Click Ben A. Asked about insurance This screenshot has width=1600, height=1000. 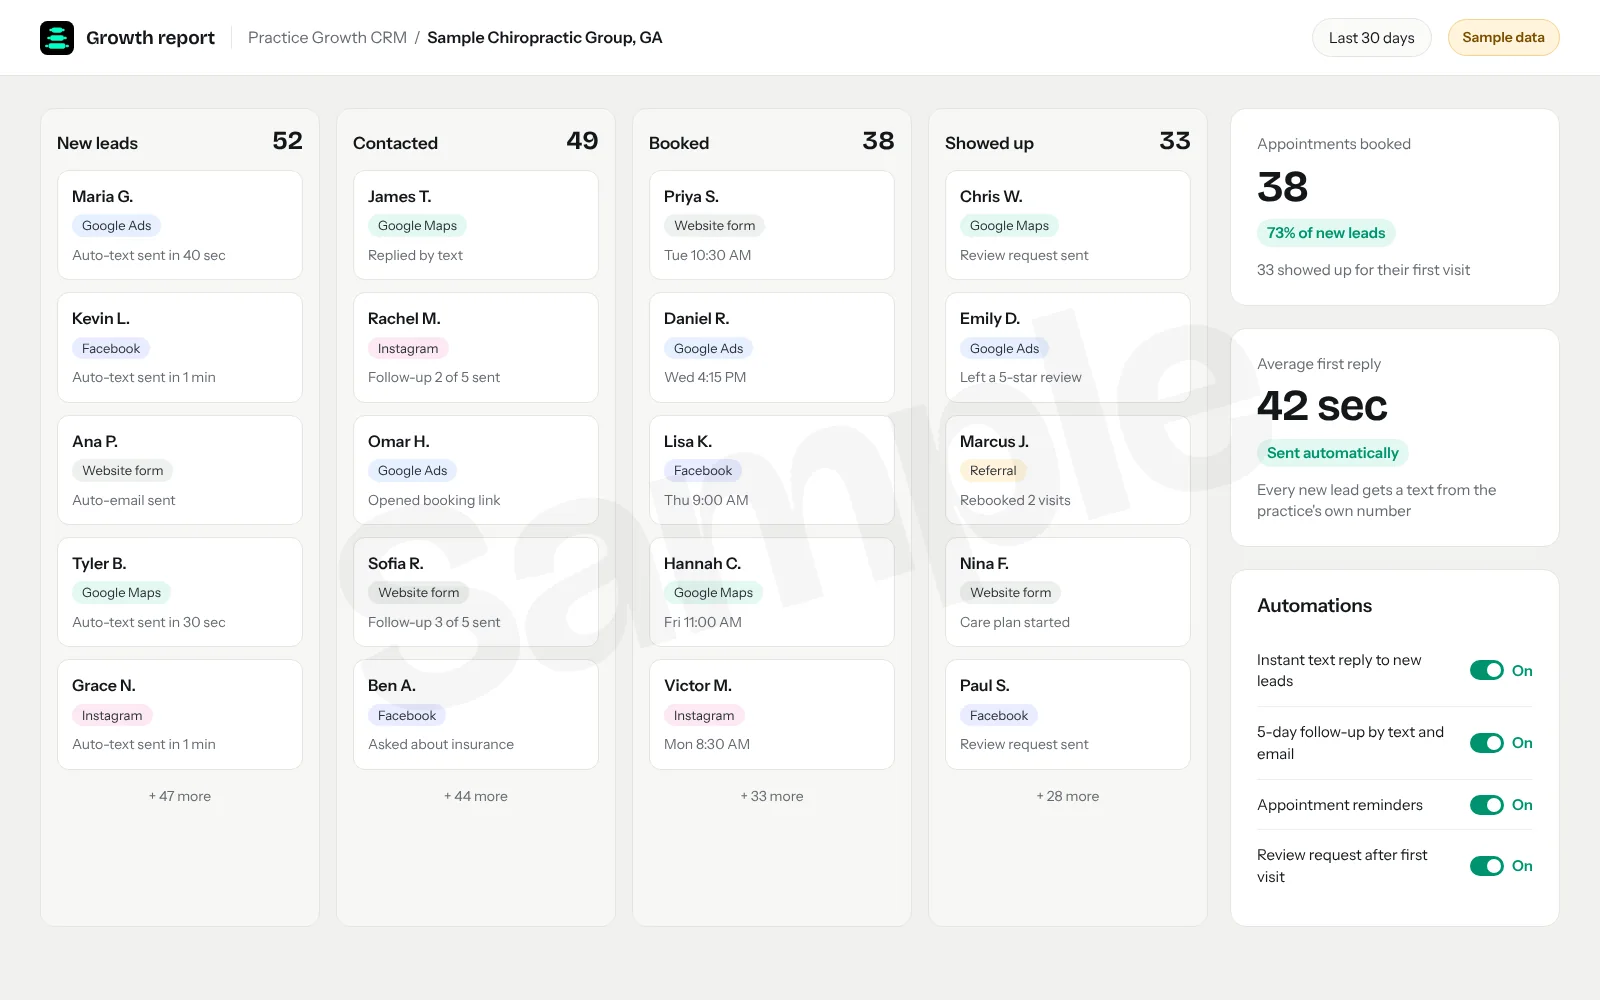point(441,744)
